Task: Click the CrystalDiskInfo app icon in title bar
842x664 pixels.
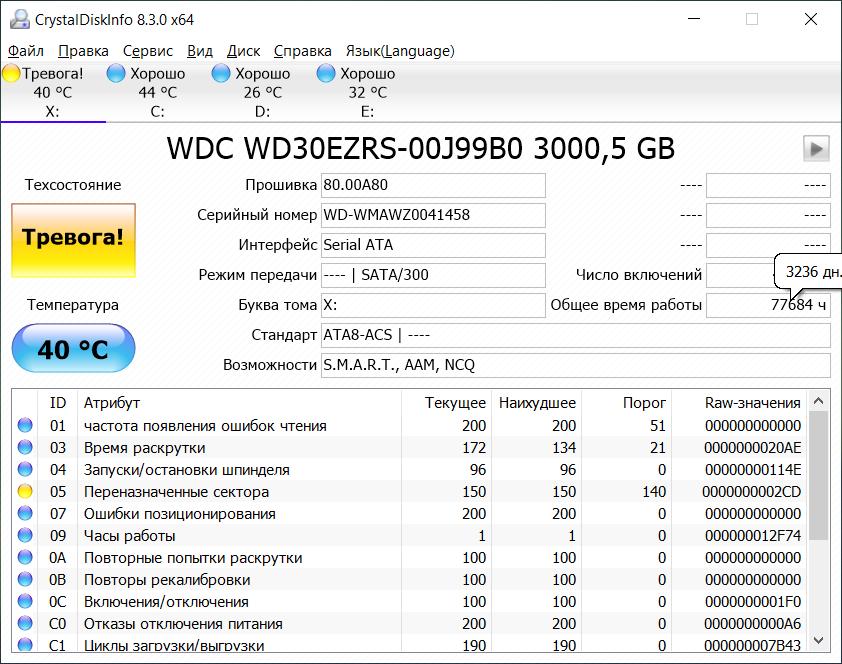Action: coord(20,20)
